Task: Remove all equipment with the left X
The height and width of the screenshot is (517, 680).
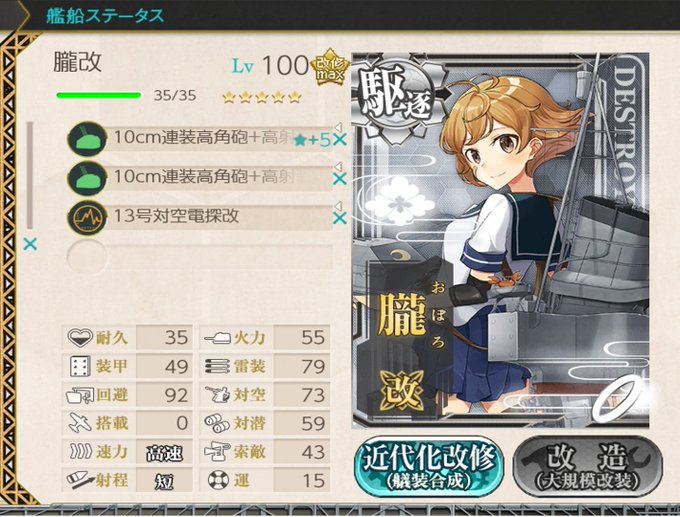Action: point(30,244)
